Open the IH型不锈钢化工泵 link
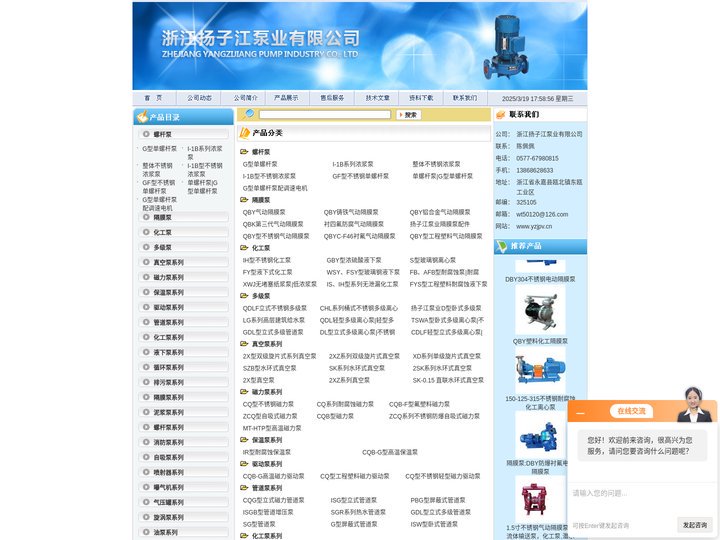 (267, 260)
